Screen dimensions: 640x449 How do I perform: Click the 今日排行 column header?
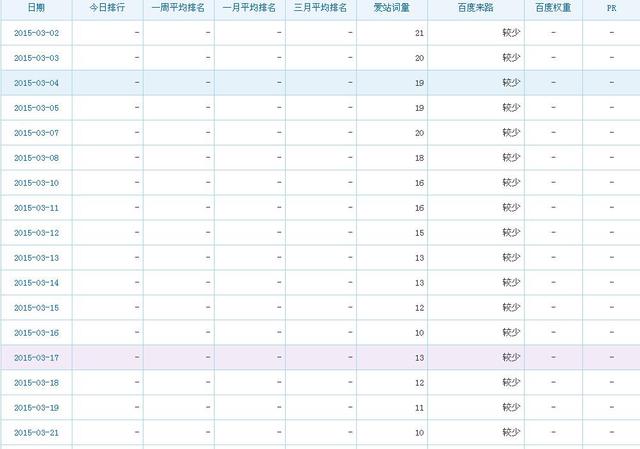click(107, 8)
